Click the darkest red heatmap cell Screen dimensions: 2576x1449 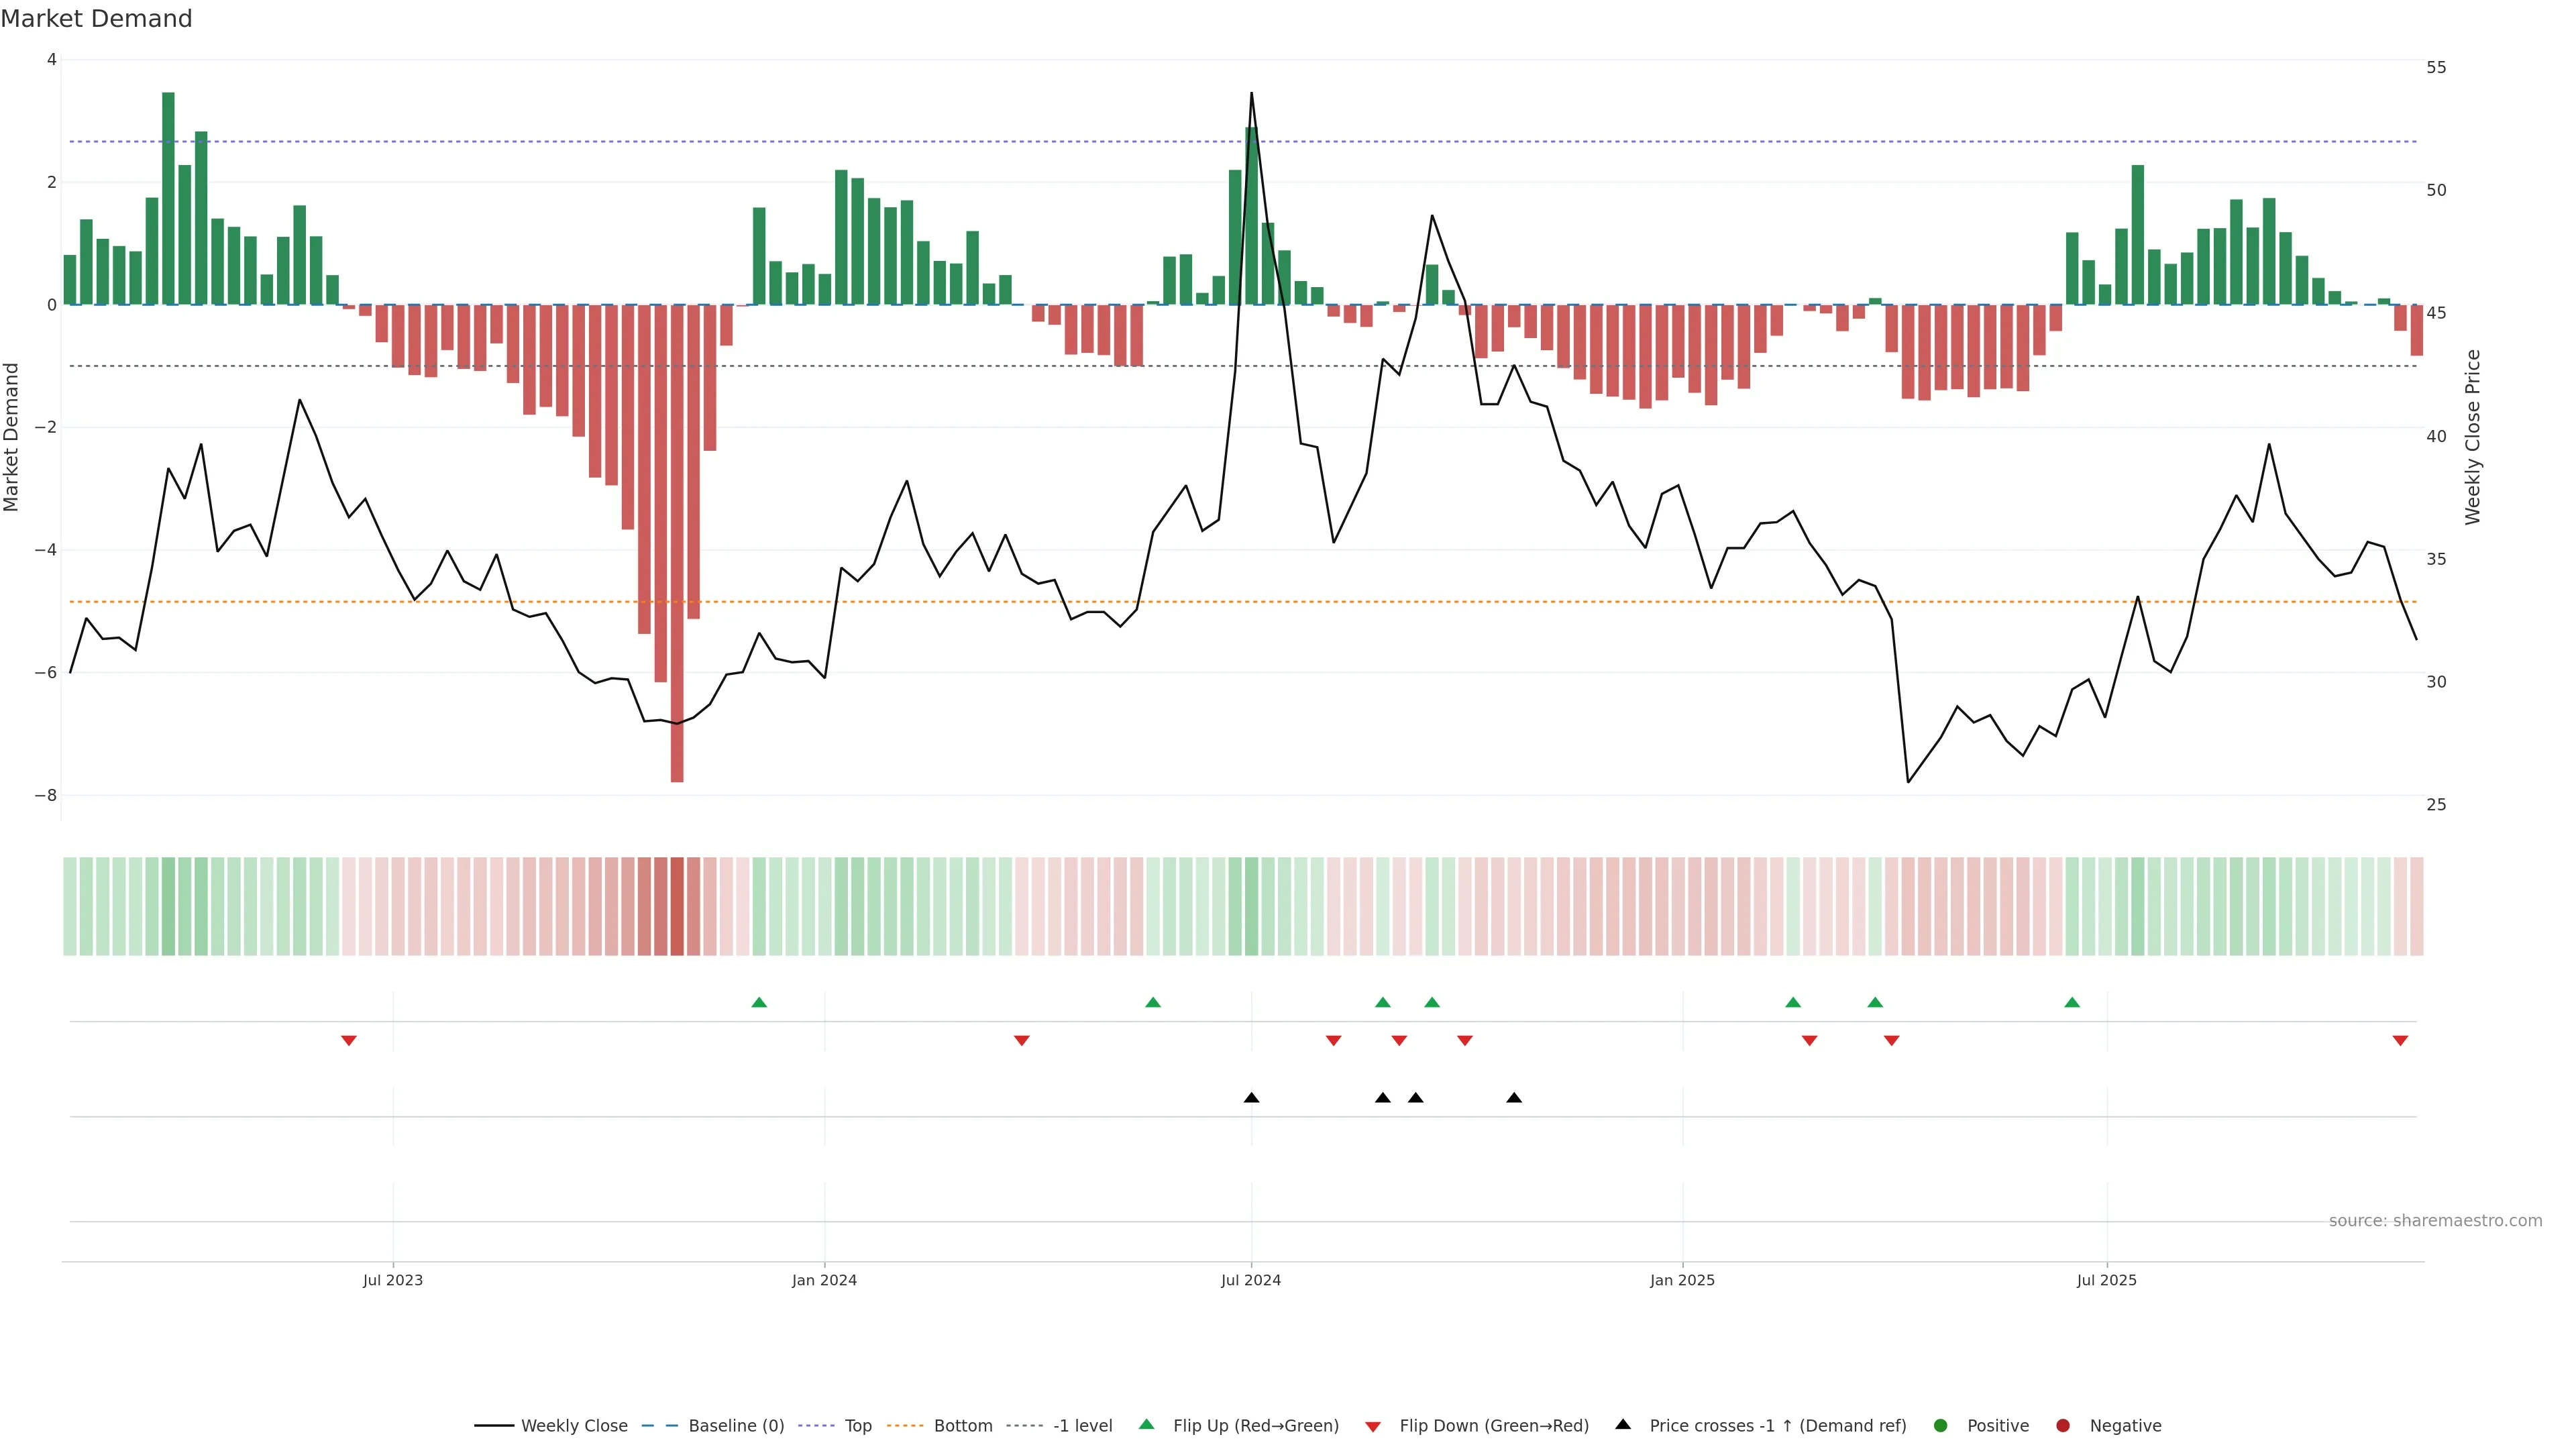(677, 906)
